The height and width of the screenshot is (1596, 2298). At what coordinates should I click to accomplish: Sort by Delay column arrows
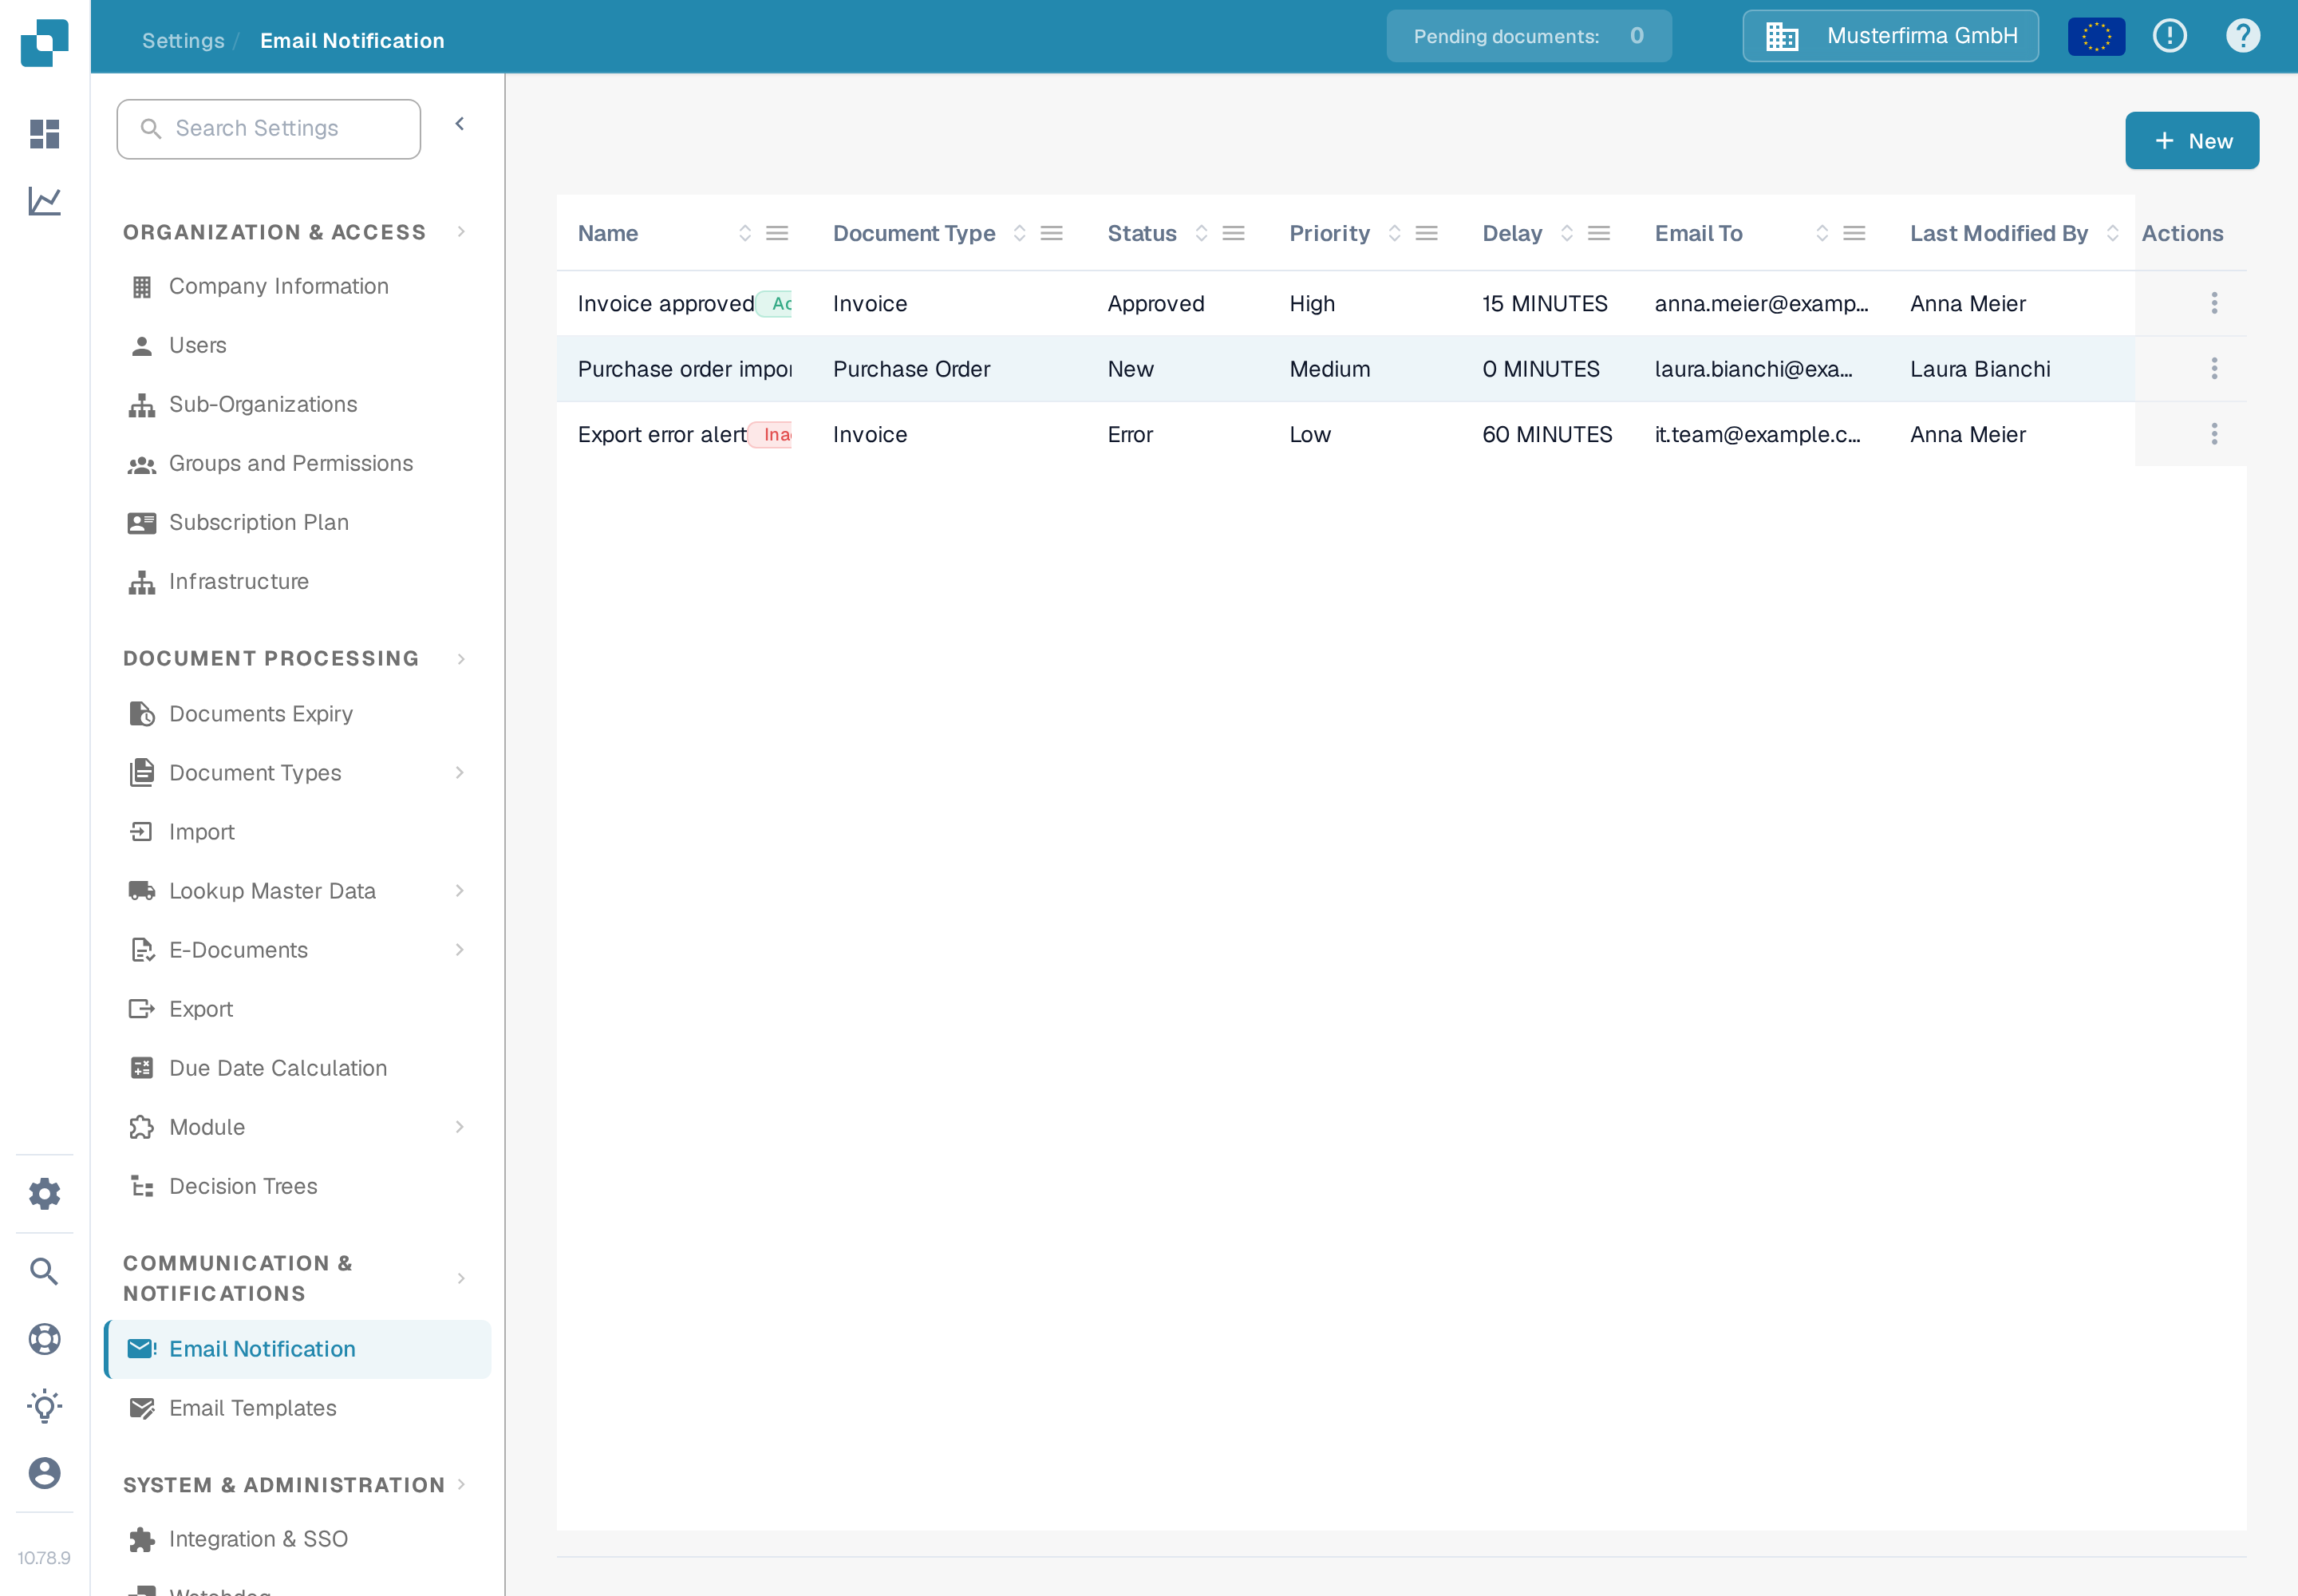(1566, 233)
